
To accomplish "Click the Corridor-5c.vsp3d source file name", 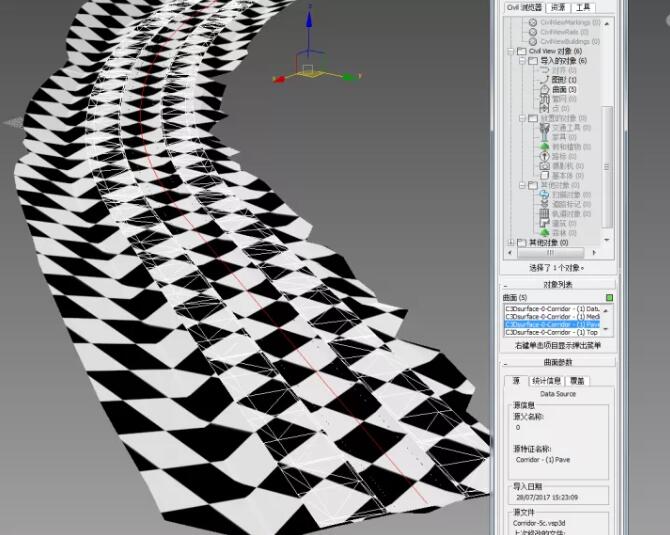I will pyautogui.click(x=539, y=523).
